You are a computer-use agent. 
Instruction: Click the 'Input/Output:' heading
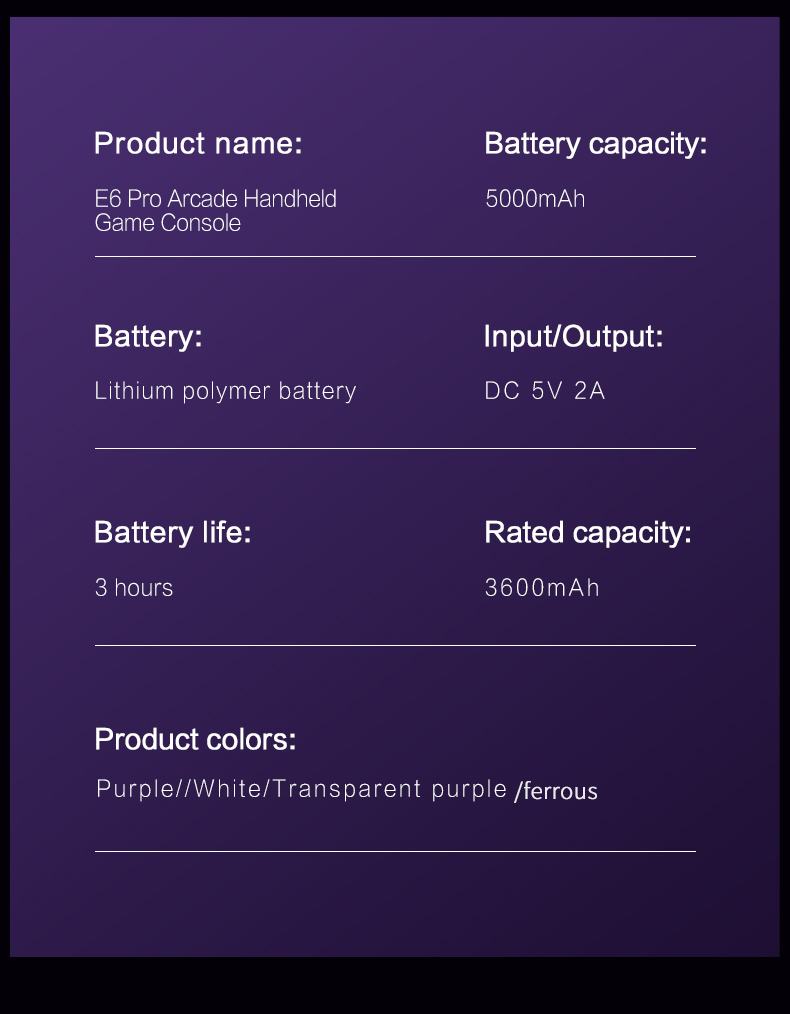tap(573, 337)
